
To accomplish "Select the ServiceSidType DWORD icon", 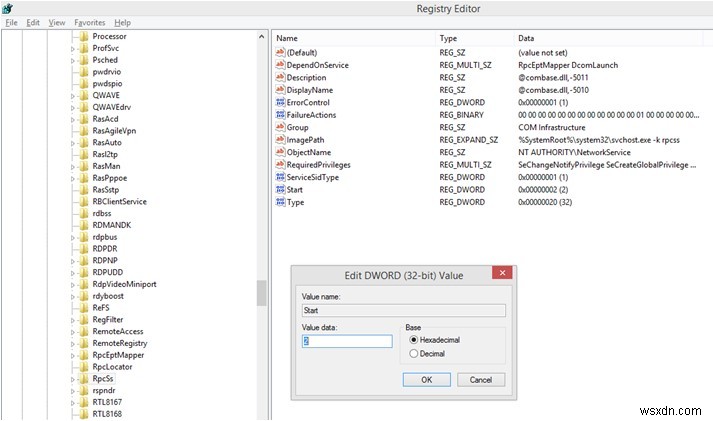I will 280,177.
